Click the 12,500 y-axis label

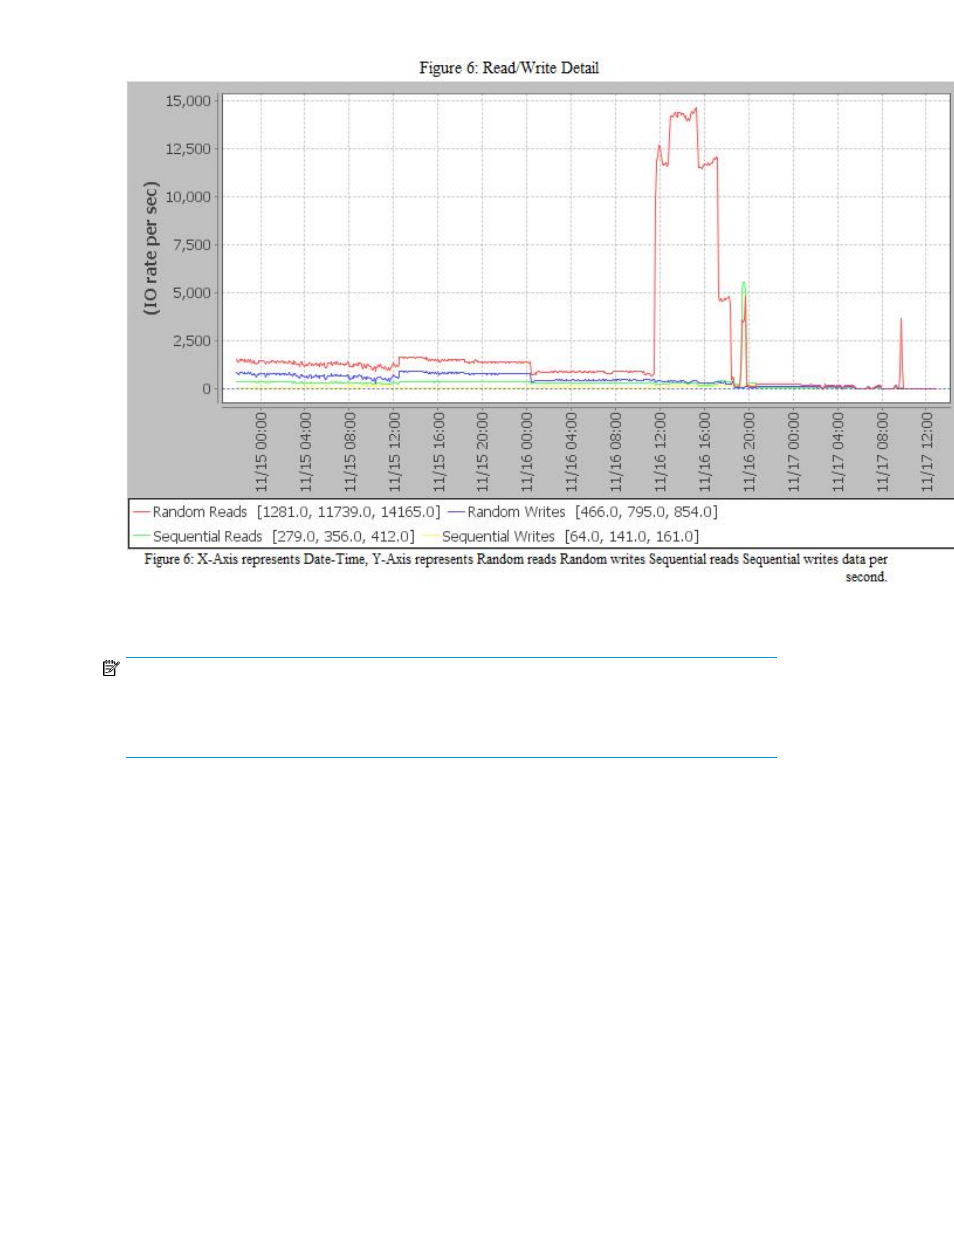tap(188, 149)
